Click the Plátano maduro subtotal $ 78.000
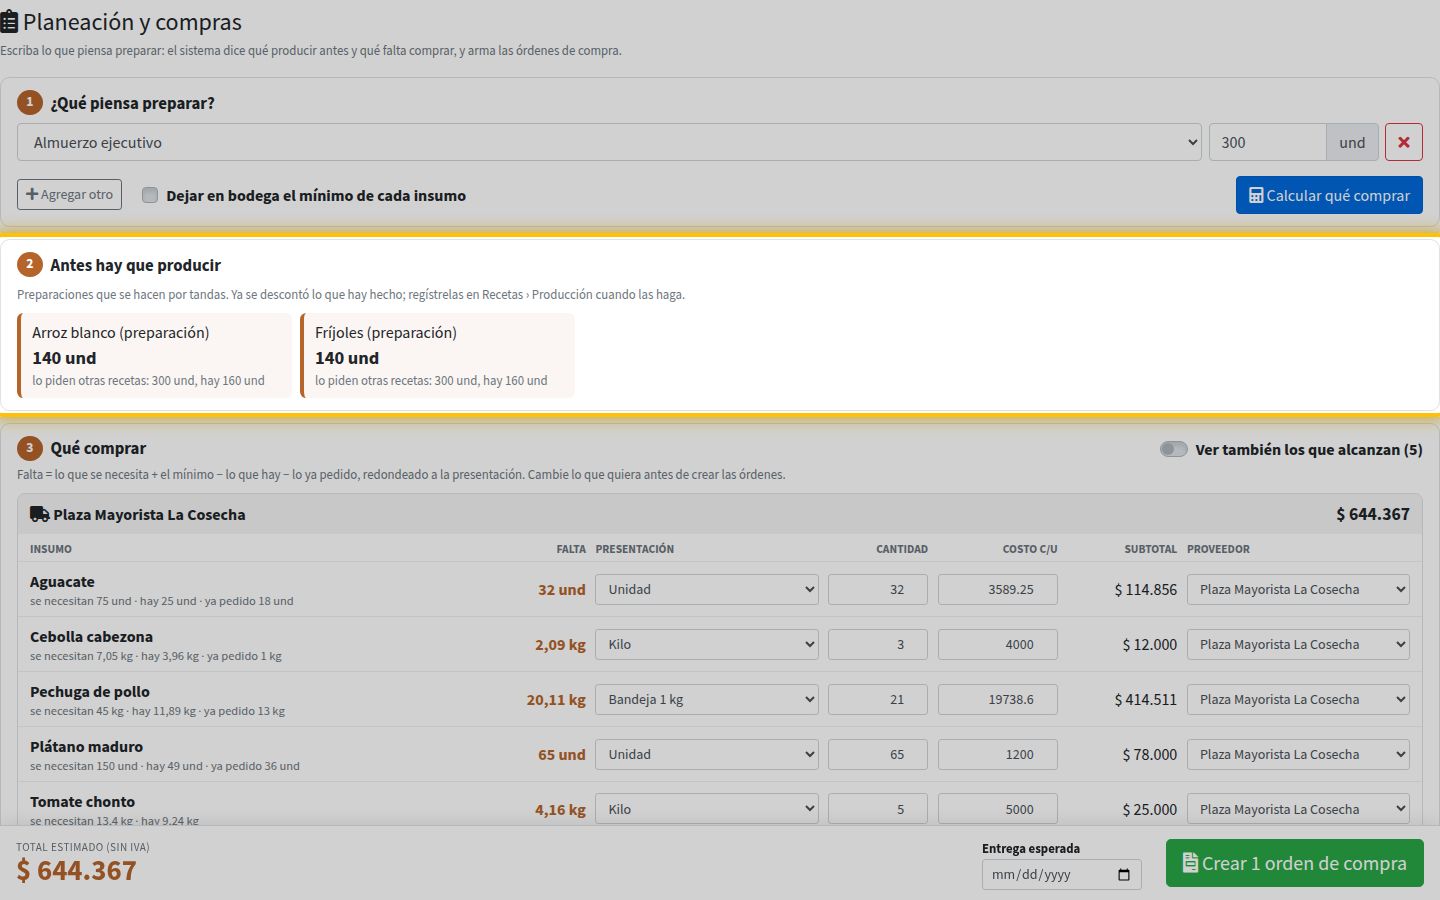The height and width of the screenshot is (900, 1440). (x=1149, y=755)
